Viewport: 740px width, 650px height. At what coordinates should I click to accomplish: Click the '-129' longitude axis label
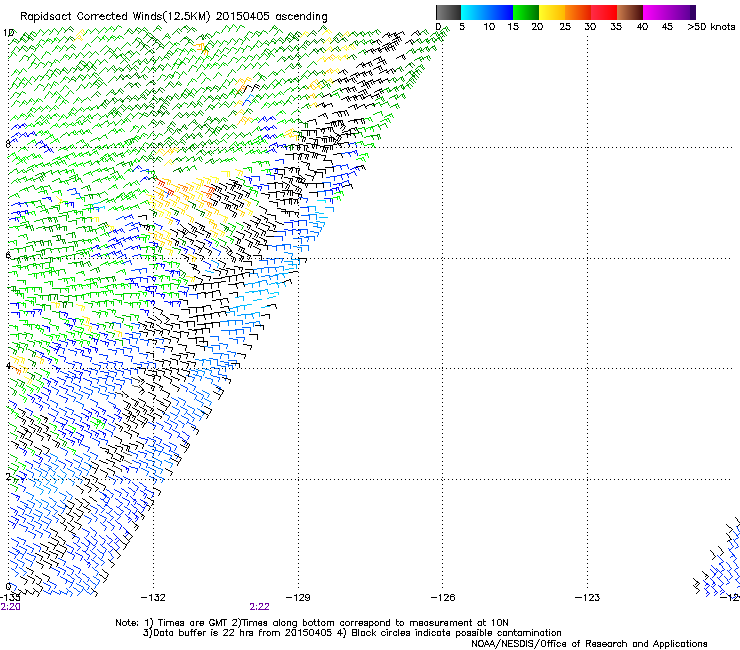pos(298,598)
